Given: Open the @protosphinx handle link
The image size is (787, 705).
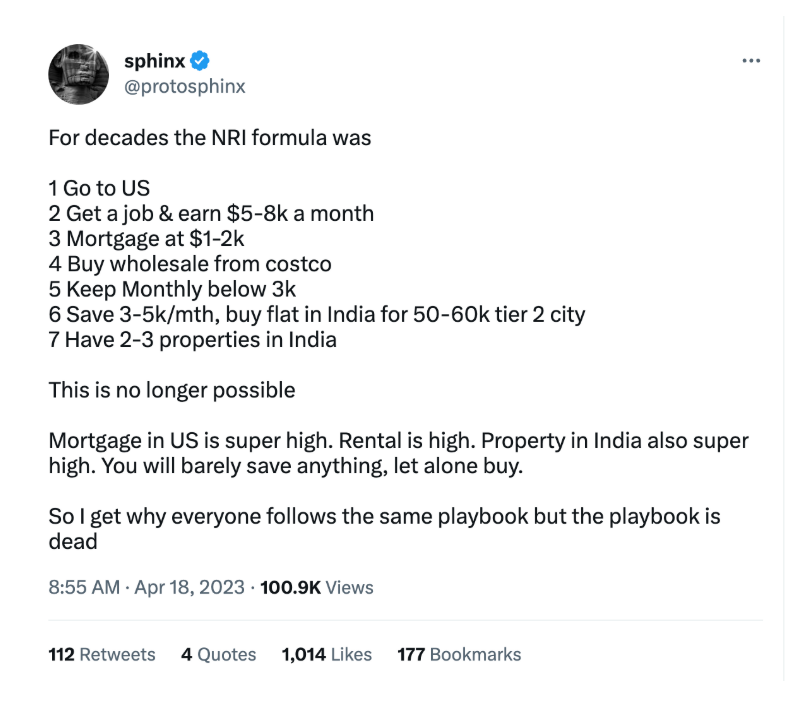Looking at the screenshot, I should pos(184,86).
